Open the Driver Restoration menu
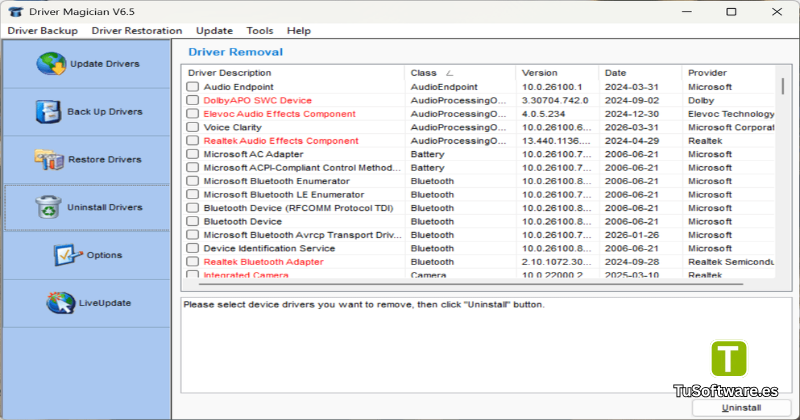This screenshot has width=800, height=420. point(137,31)
